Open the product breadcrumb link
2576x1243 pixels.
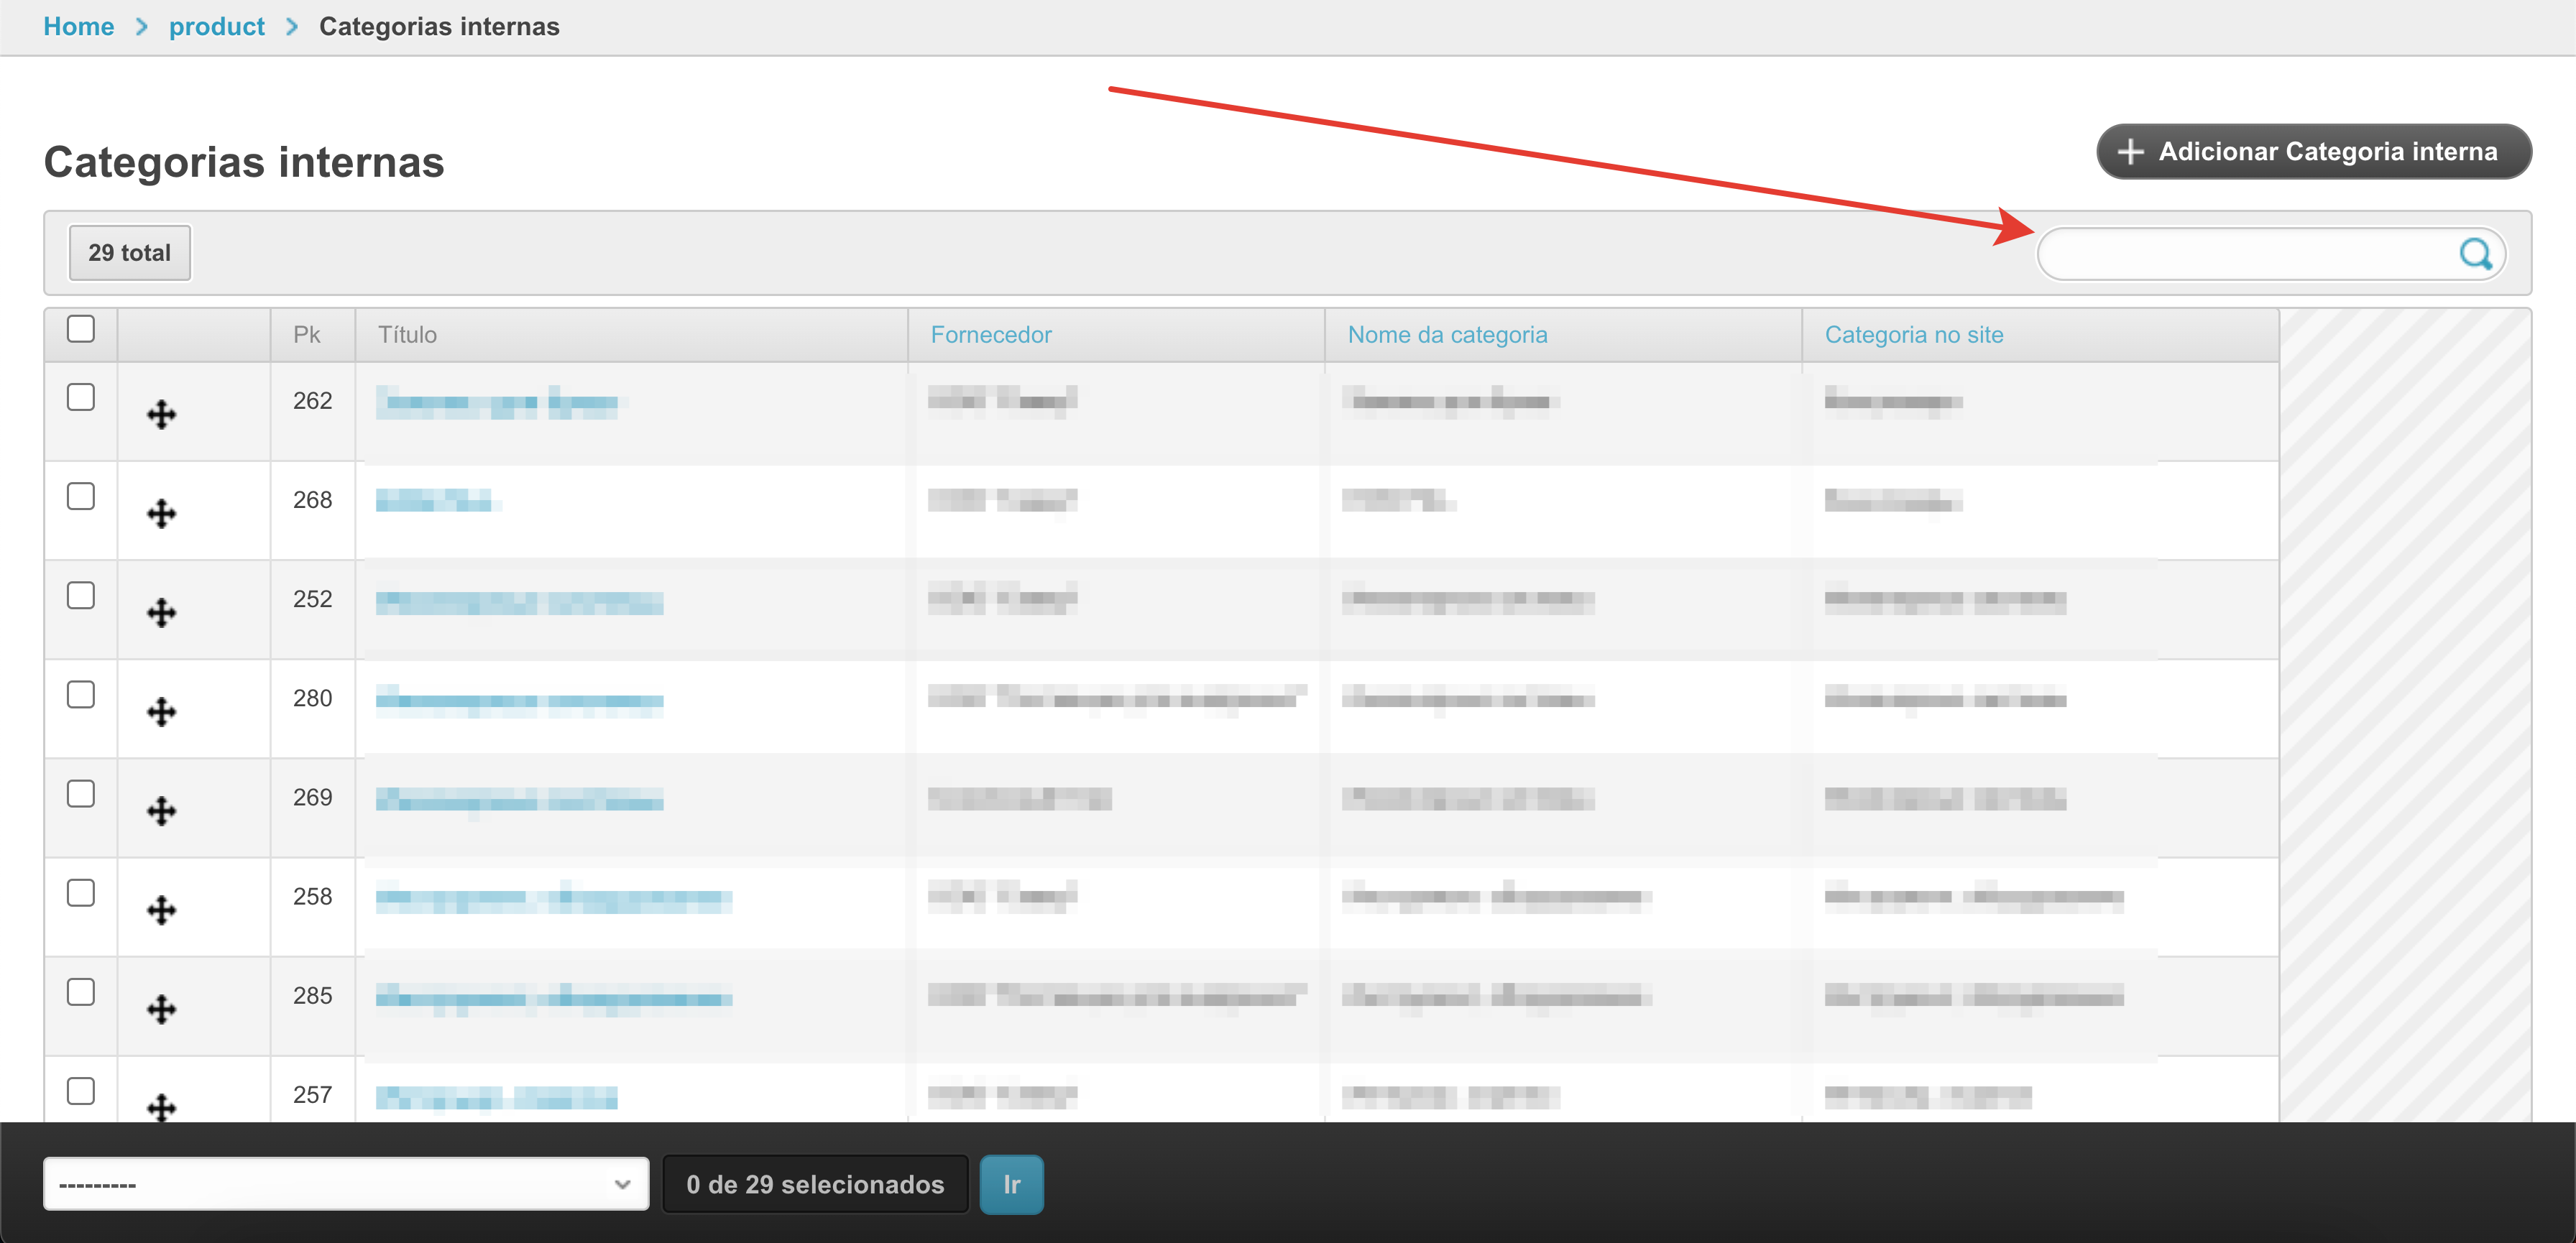click(216, 27)
